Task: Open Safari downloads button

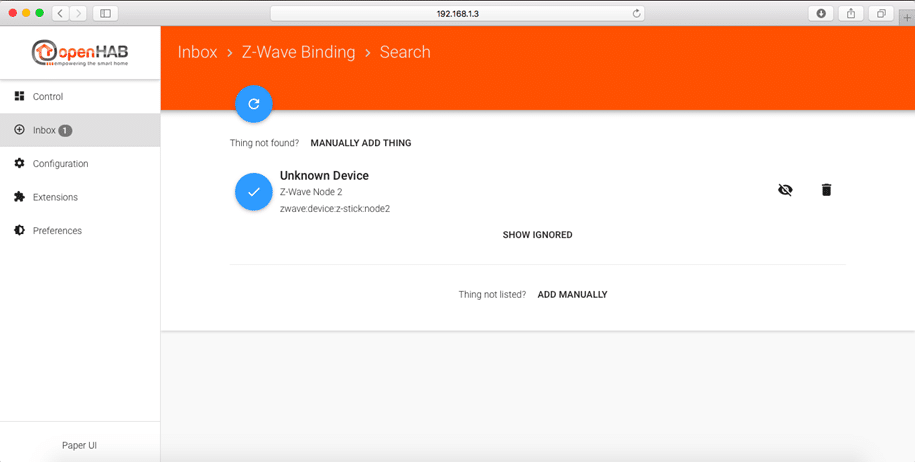Action: [821, 13]
